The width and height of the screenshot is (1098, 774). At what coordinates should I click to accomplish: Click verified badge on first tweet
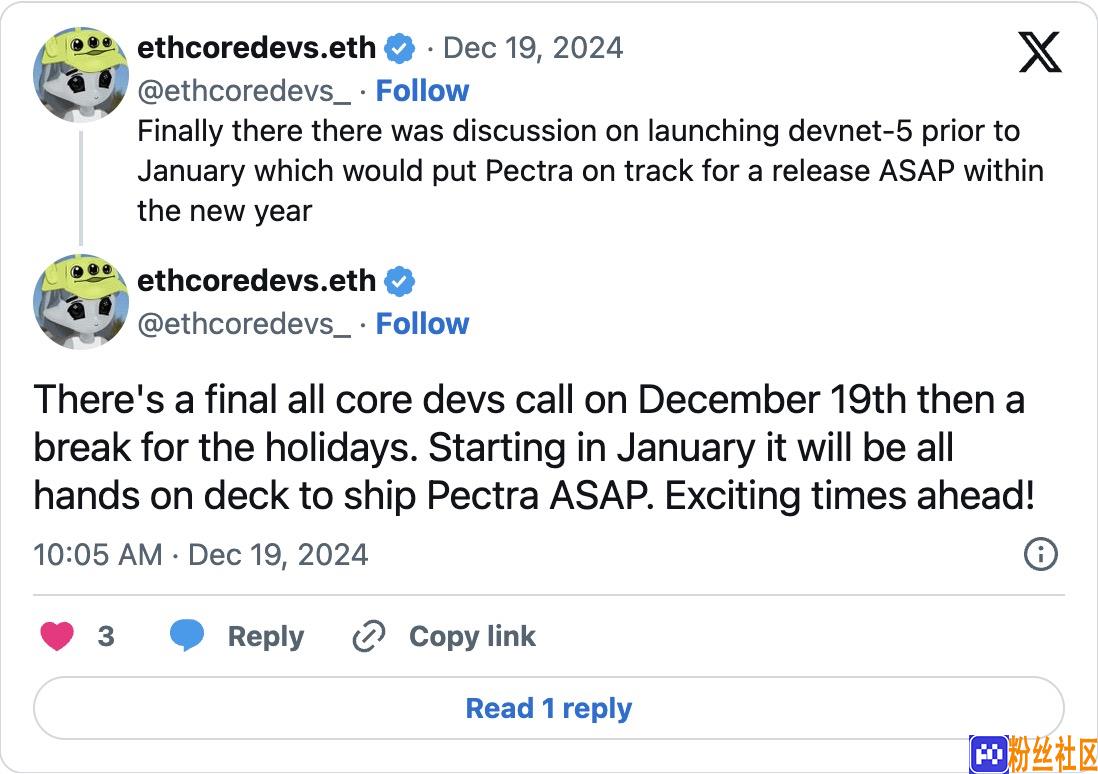(400, 48)
